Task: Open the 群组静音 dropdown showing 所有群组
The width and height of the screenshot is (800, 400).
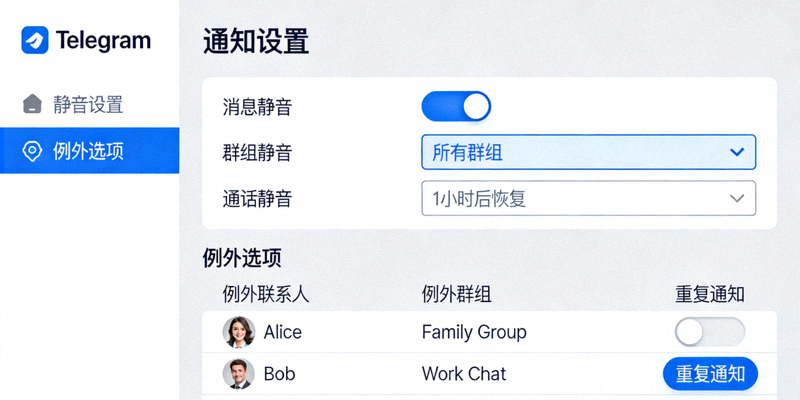Action: click(x=588, y=152)
